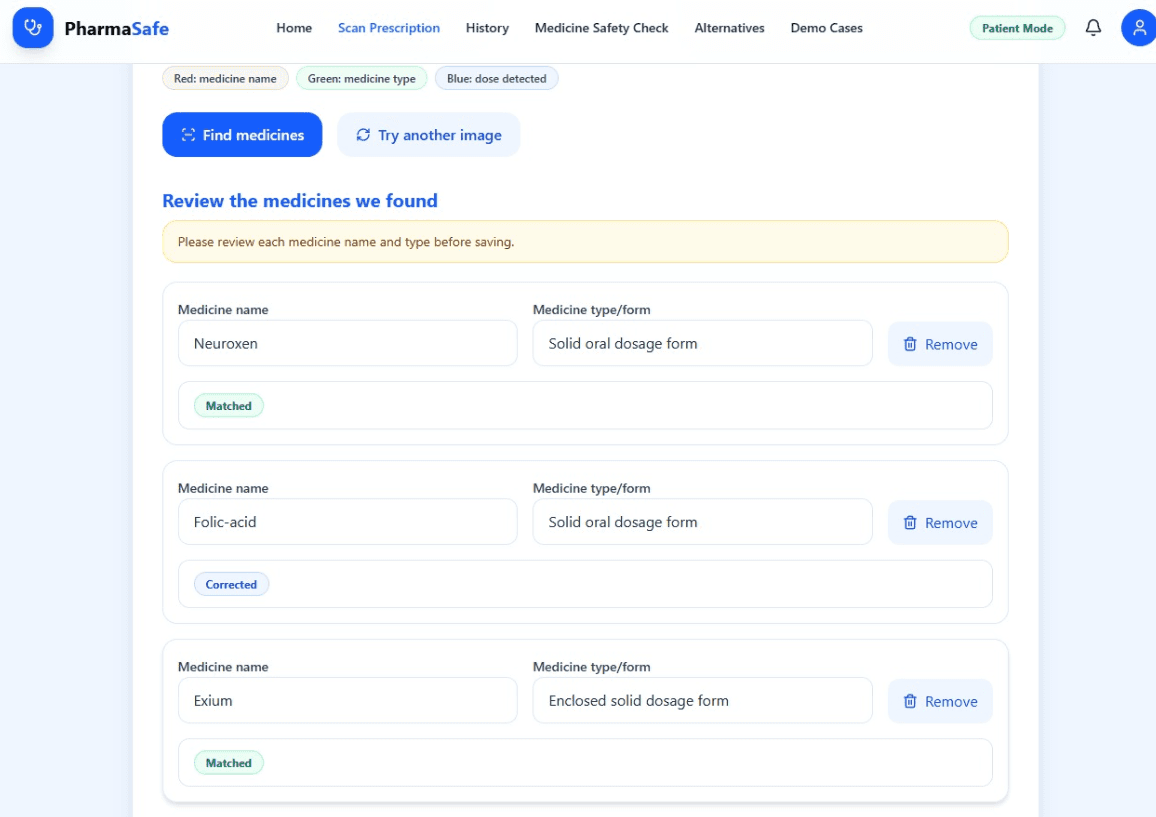1156x817 pixels.
Task: Click the Corrected badge under Folic-acid
Action: (x=231, y=584)
